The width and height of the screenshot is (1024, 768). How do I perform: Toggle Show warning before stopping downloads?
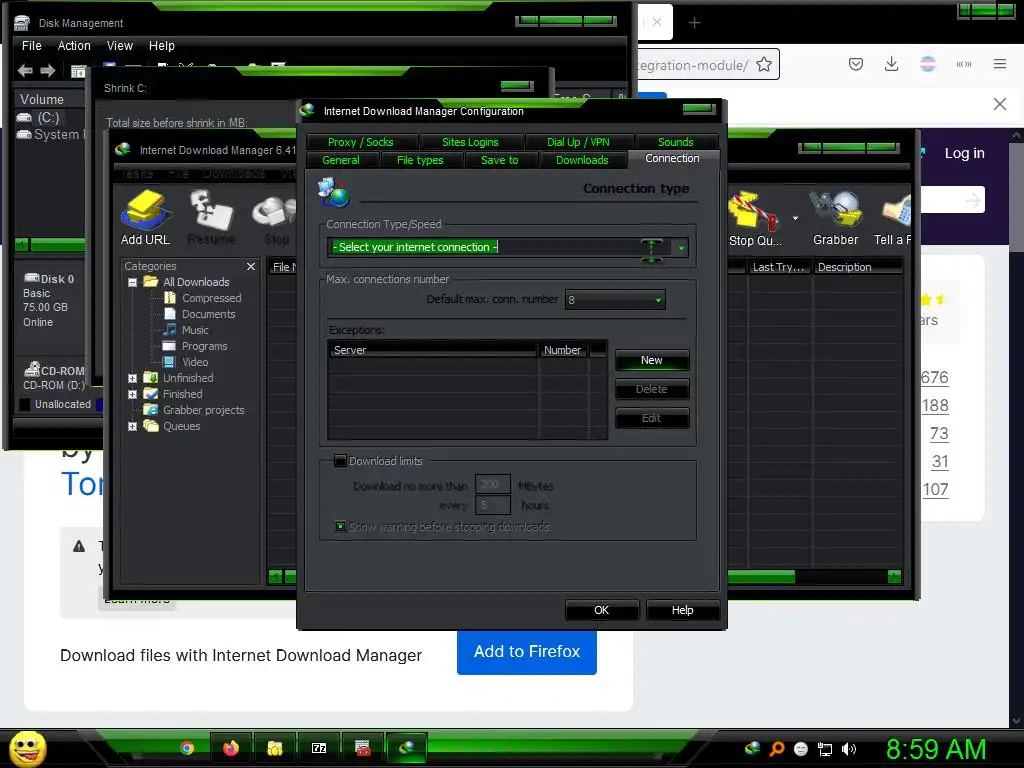click(340, 526)
